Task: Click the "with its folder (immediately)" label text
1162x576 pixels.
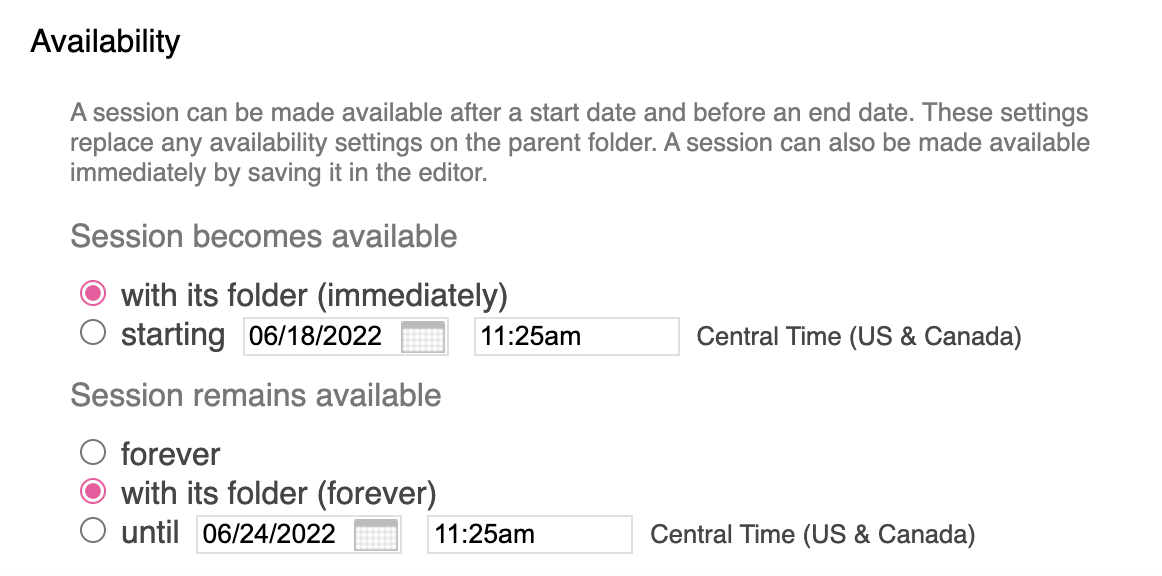Action: click(x=314, y=296)
